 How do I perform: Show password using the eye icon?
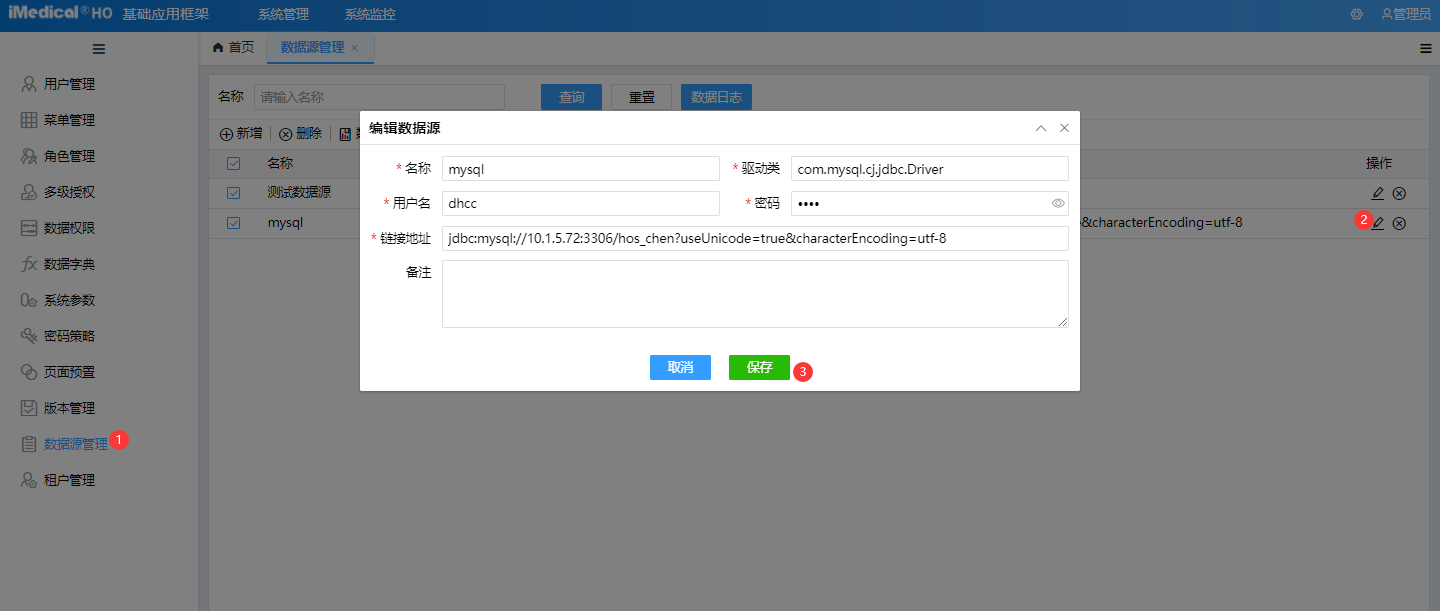tap(1058, 204)
